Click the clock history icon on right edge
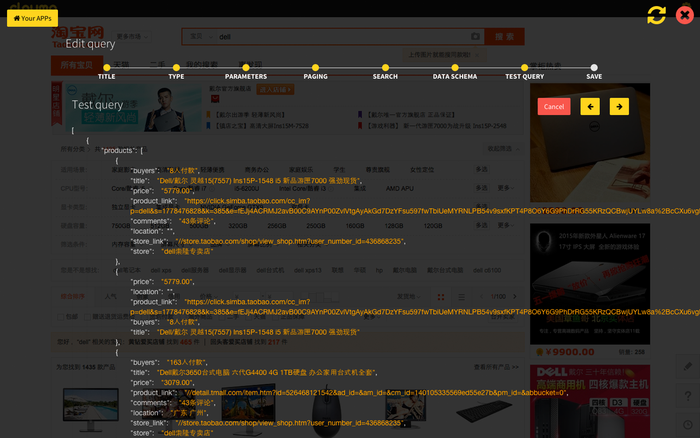 click(x=688, y=425)
